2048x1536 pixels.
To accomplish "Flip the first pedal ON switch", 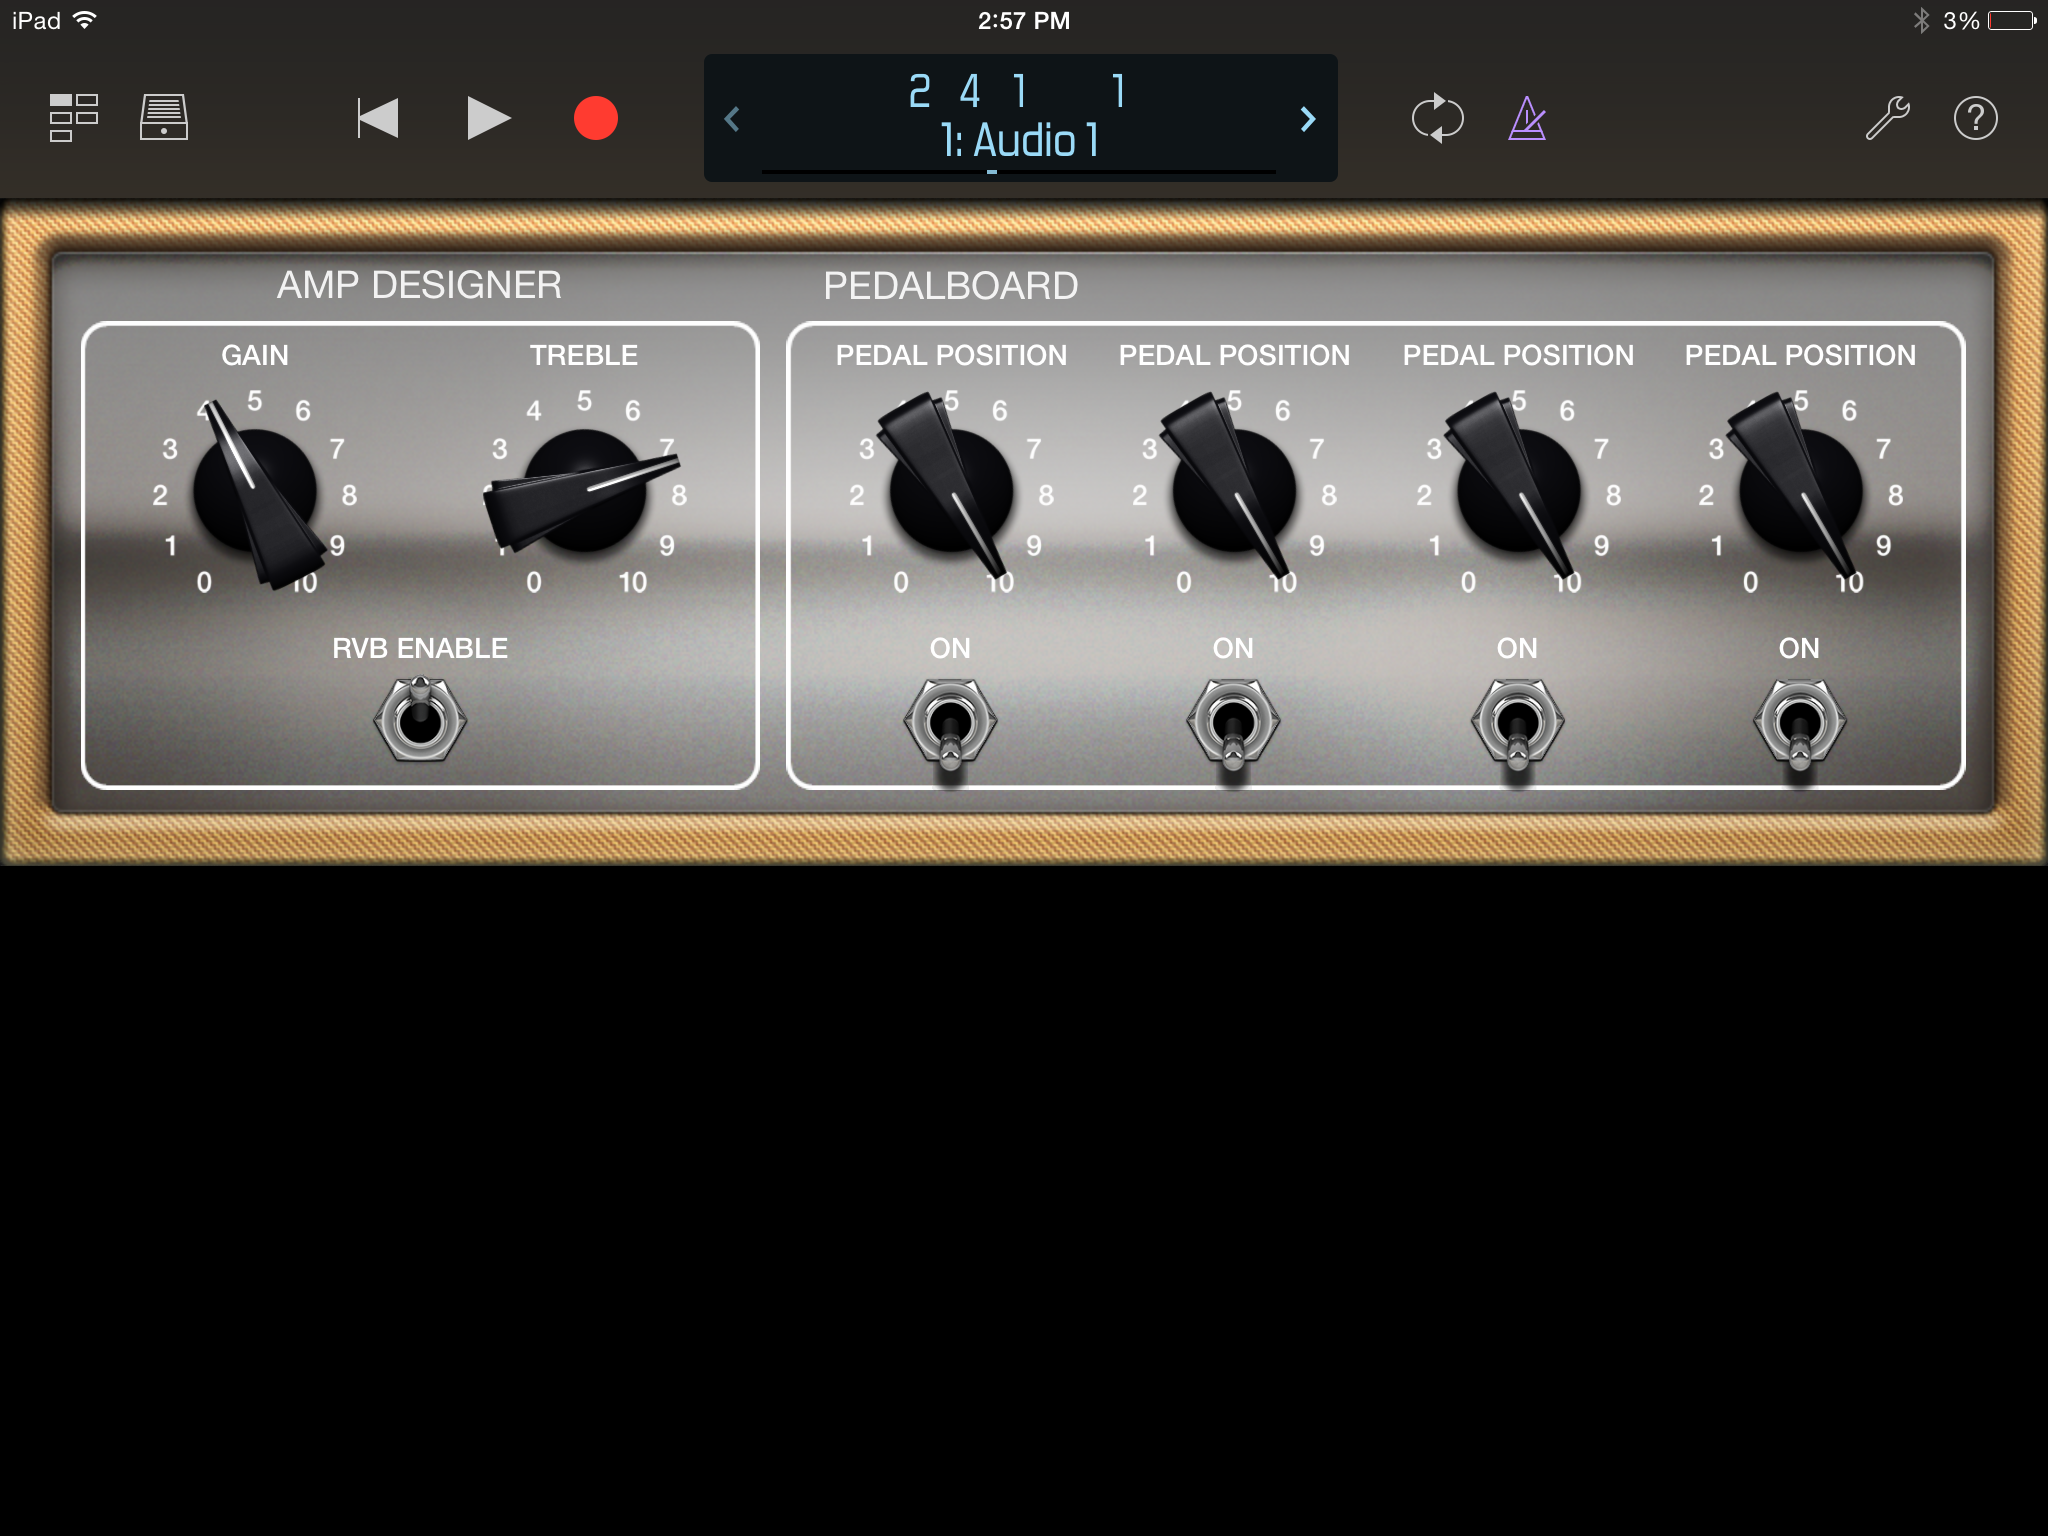I will (948, 718).
